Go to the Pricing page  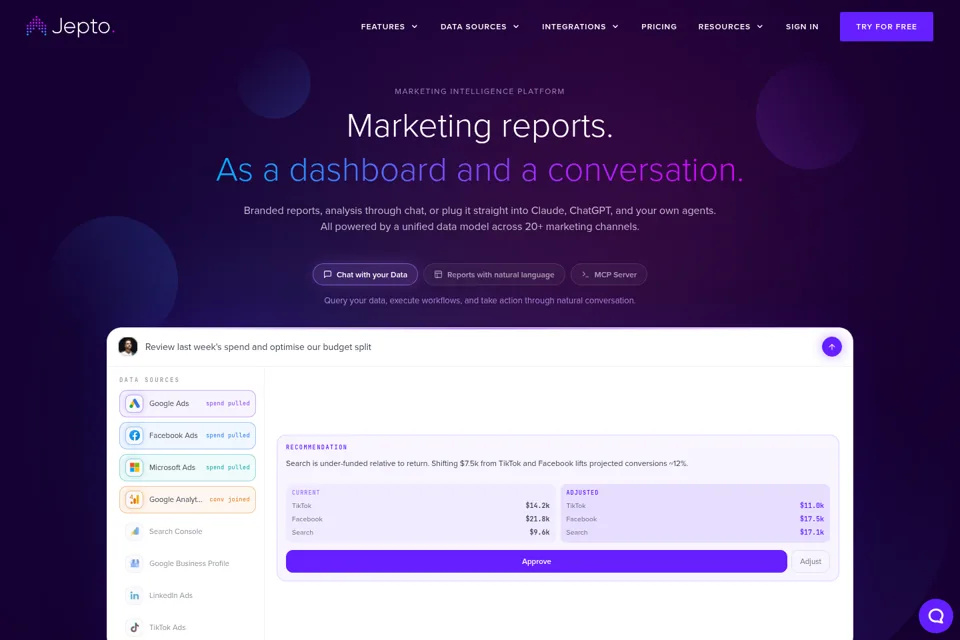tap(659, 27)
